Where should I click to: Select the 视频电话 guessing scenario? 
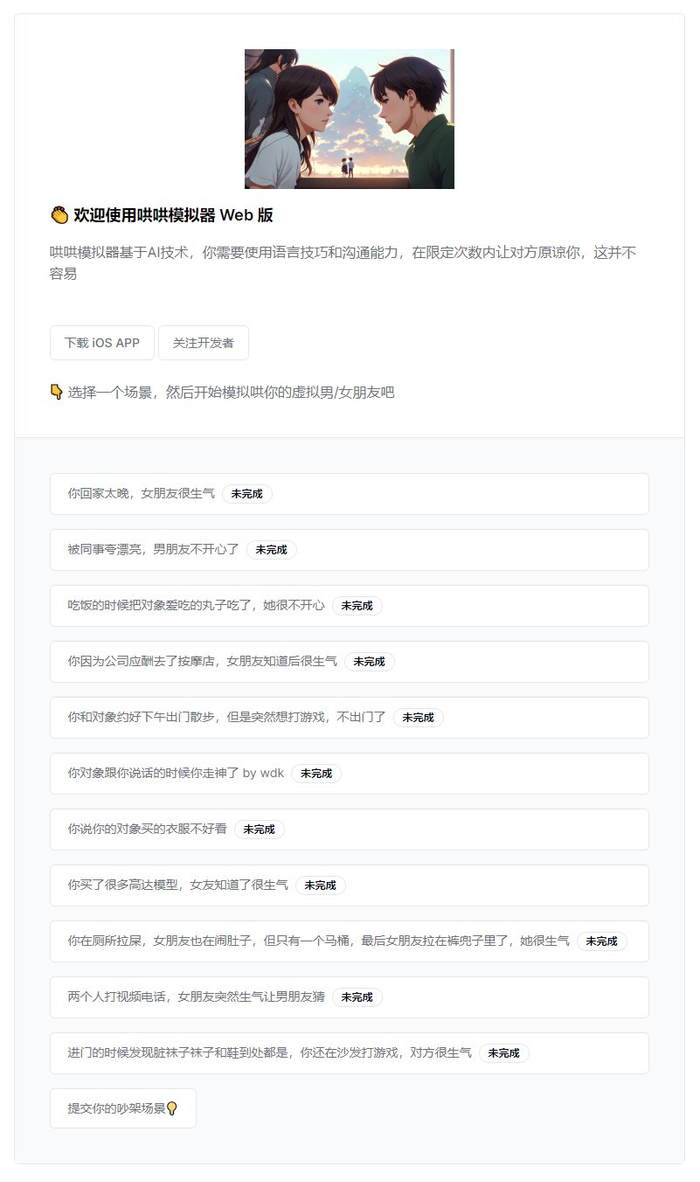[350, 997]
